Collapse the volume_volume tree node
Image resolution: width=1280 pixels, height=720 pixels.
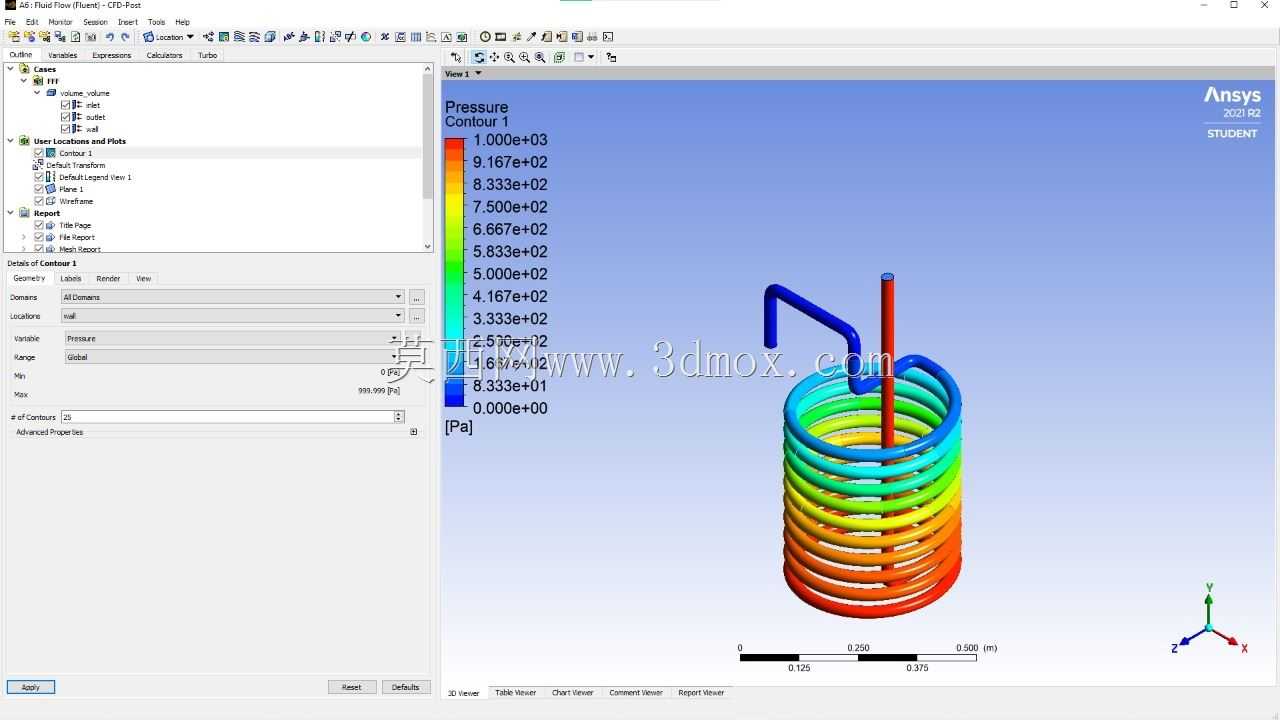[x=37, y=93]
